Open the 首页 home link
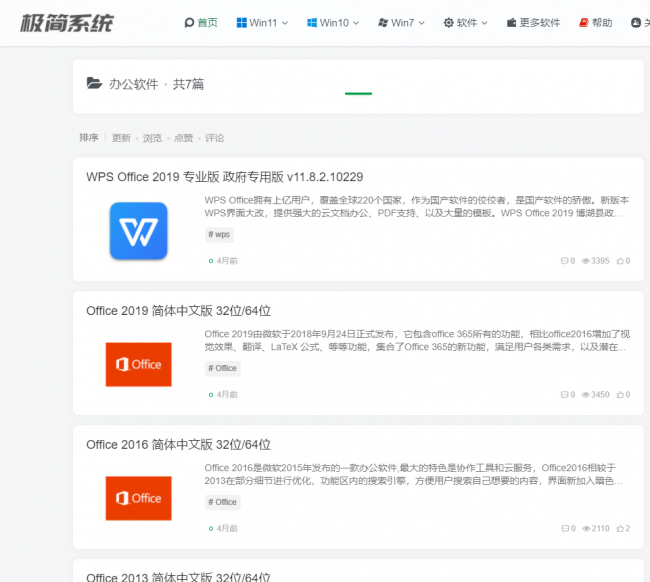The image size is (650, 582). click(x=208, y=23)
